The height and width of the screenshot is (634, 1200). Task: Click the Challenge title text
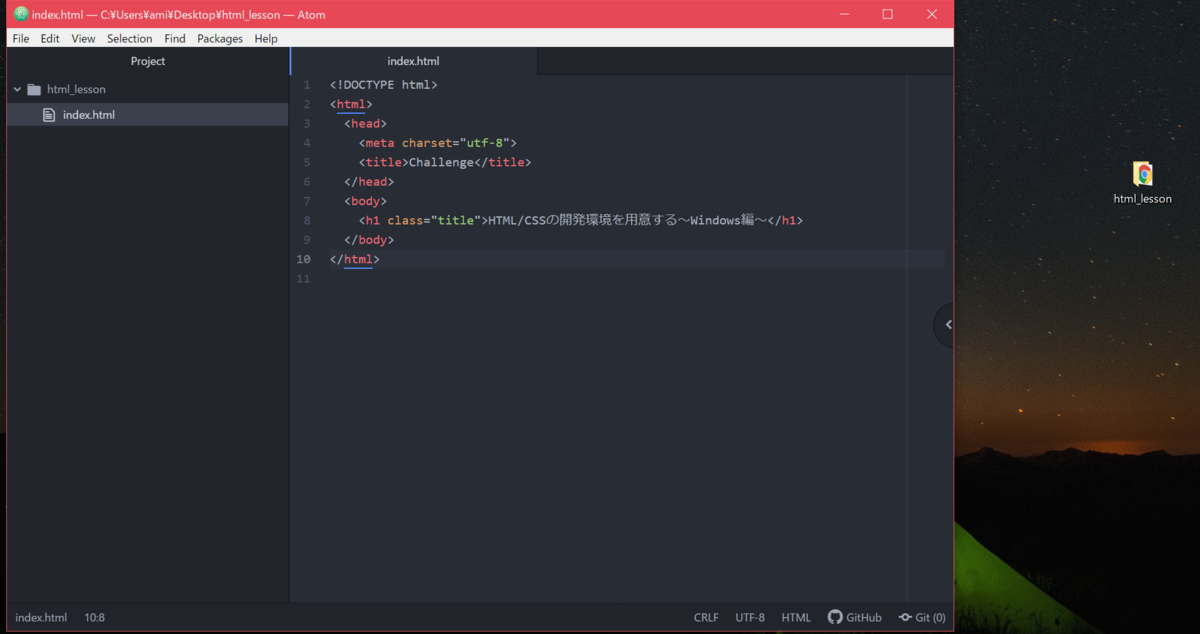(441, 162)
